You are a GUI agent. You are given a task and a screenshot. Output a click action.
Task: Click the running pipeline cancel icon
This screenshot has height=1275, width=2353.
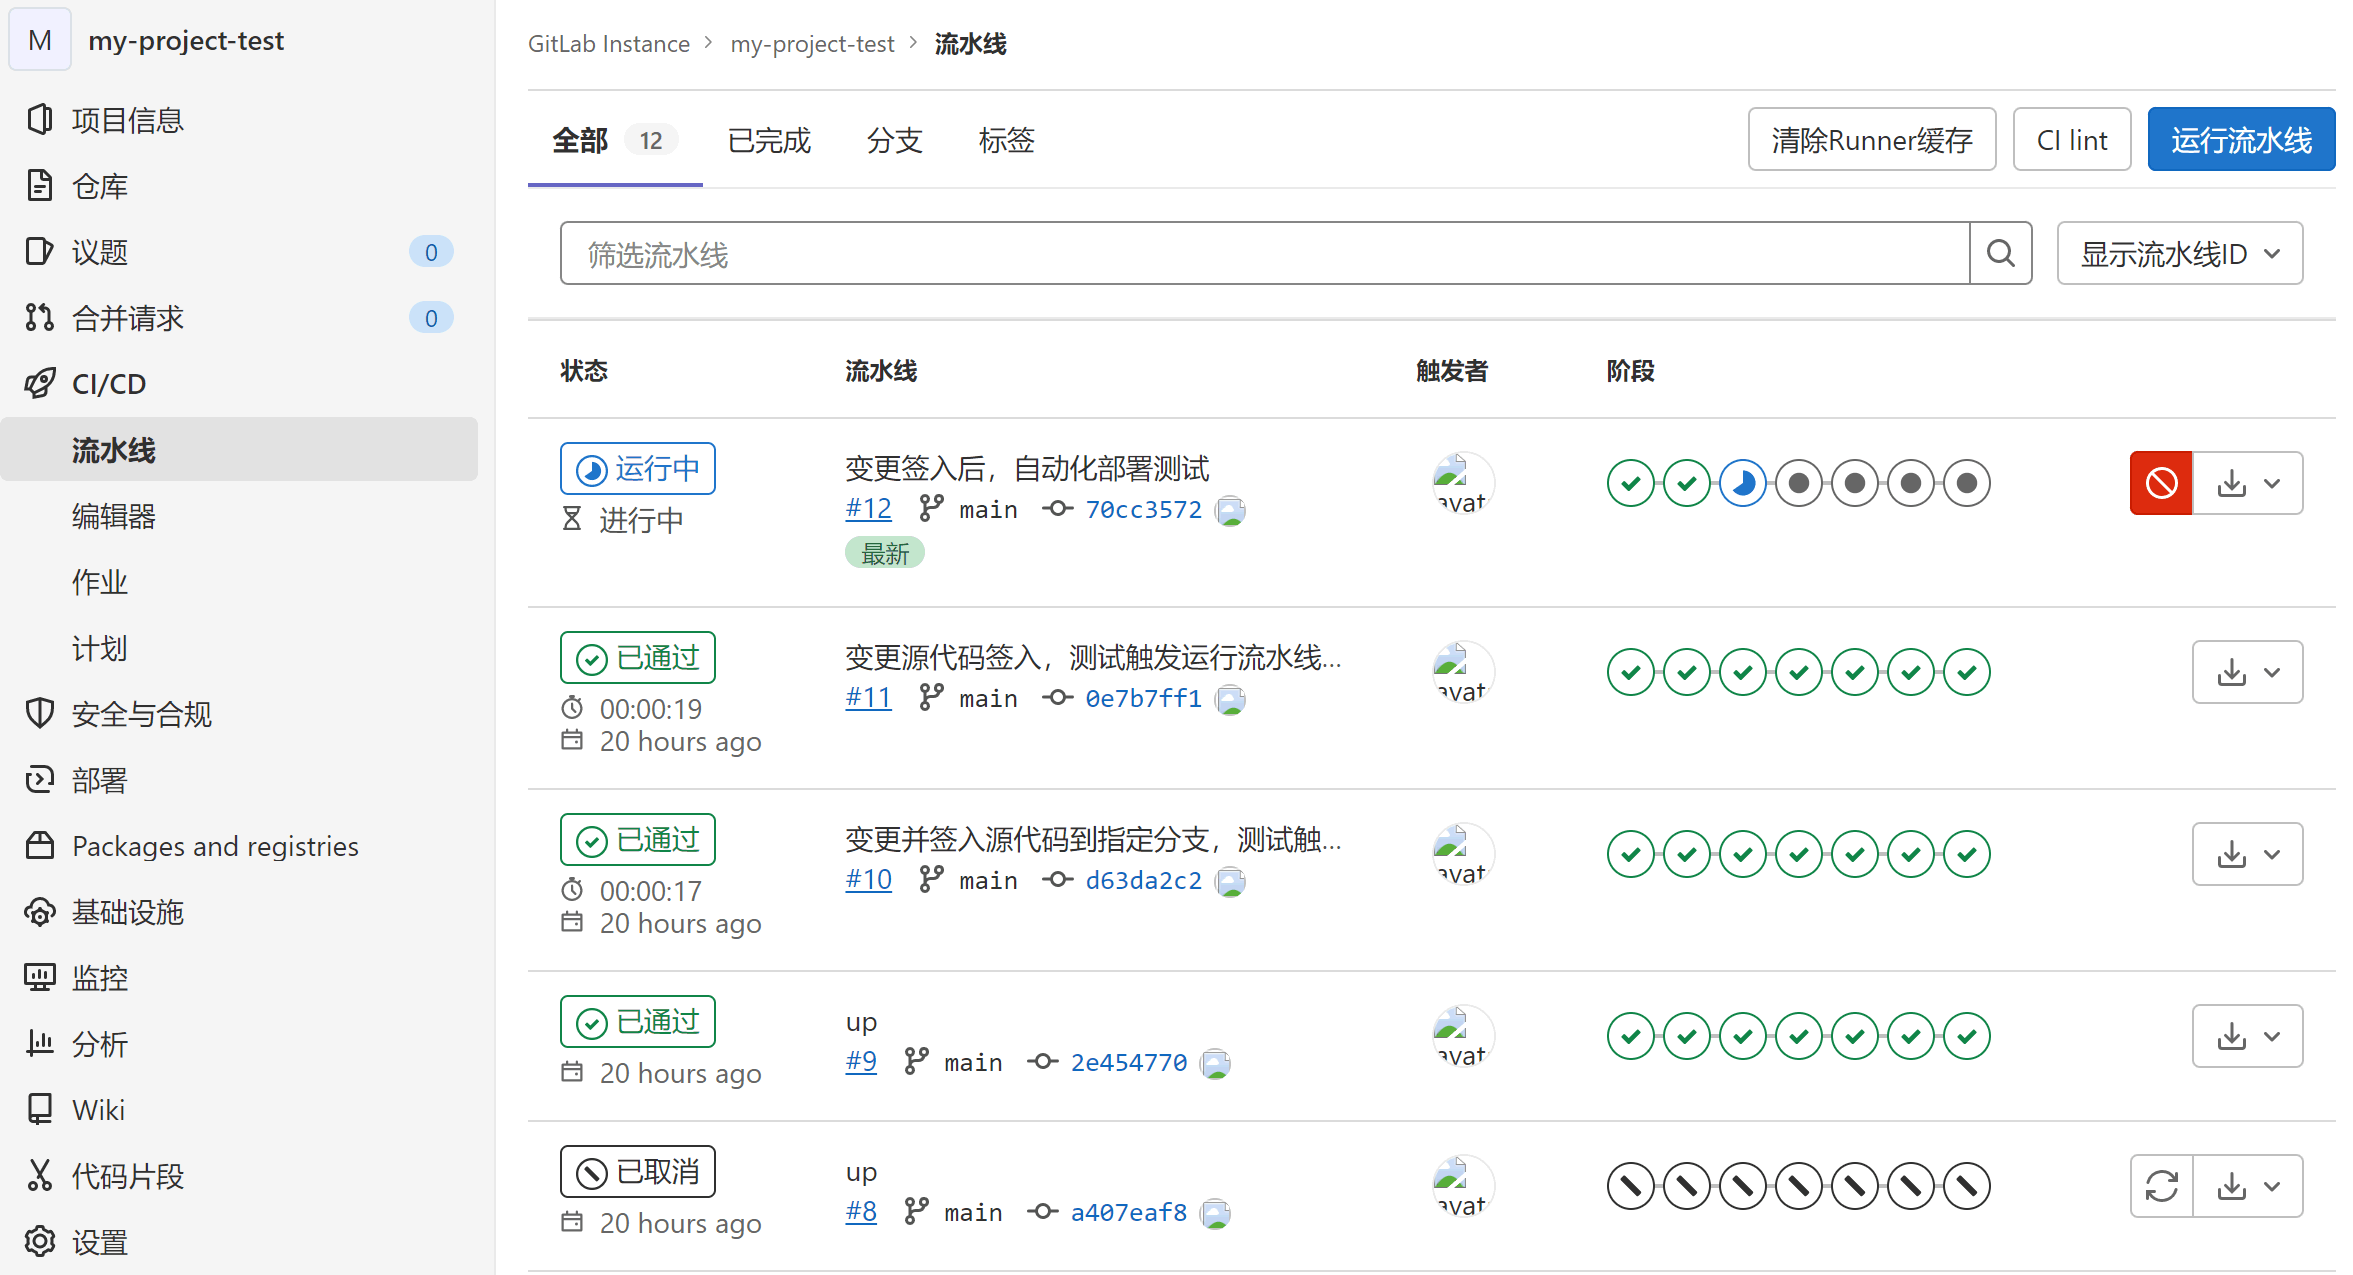pyautogui.click(x=2161, y=482)
